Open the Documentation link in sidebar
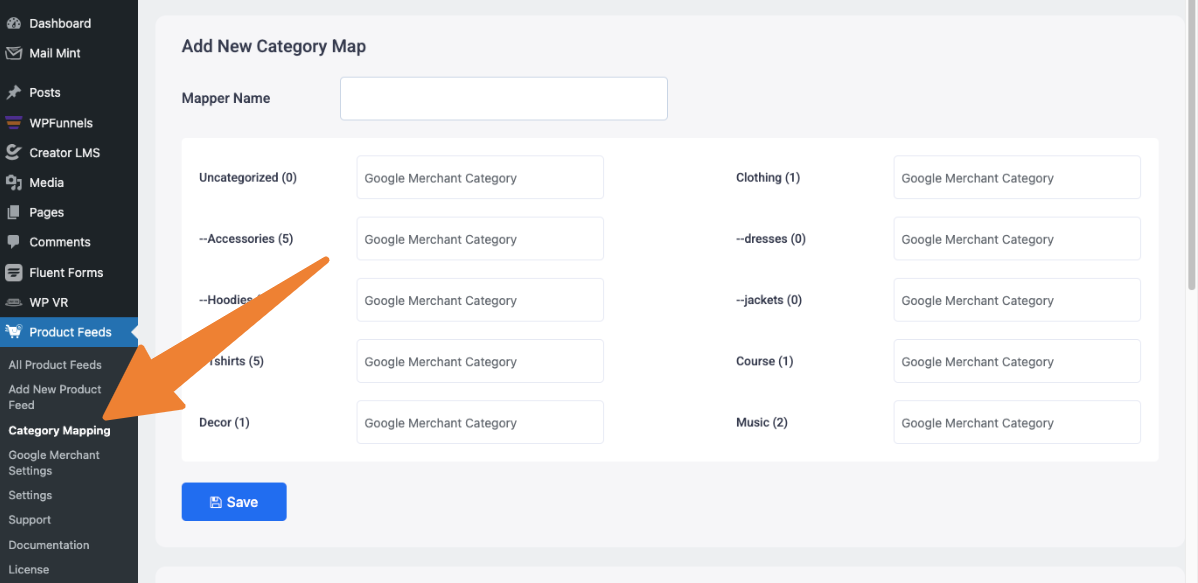Image resolution: width=1198 pixels, height=583 pixels. (x=49, y=545)
